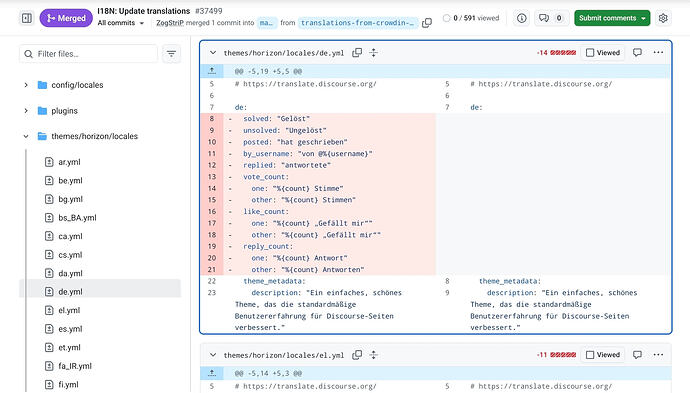
Task: Click the 0 / 591 viewed progress indicator
Action: (471, 18)
